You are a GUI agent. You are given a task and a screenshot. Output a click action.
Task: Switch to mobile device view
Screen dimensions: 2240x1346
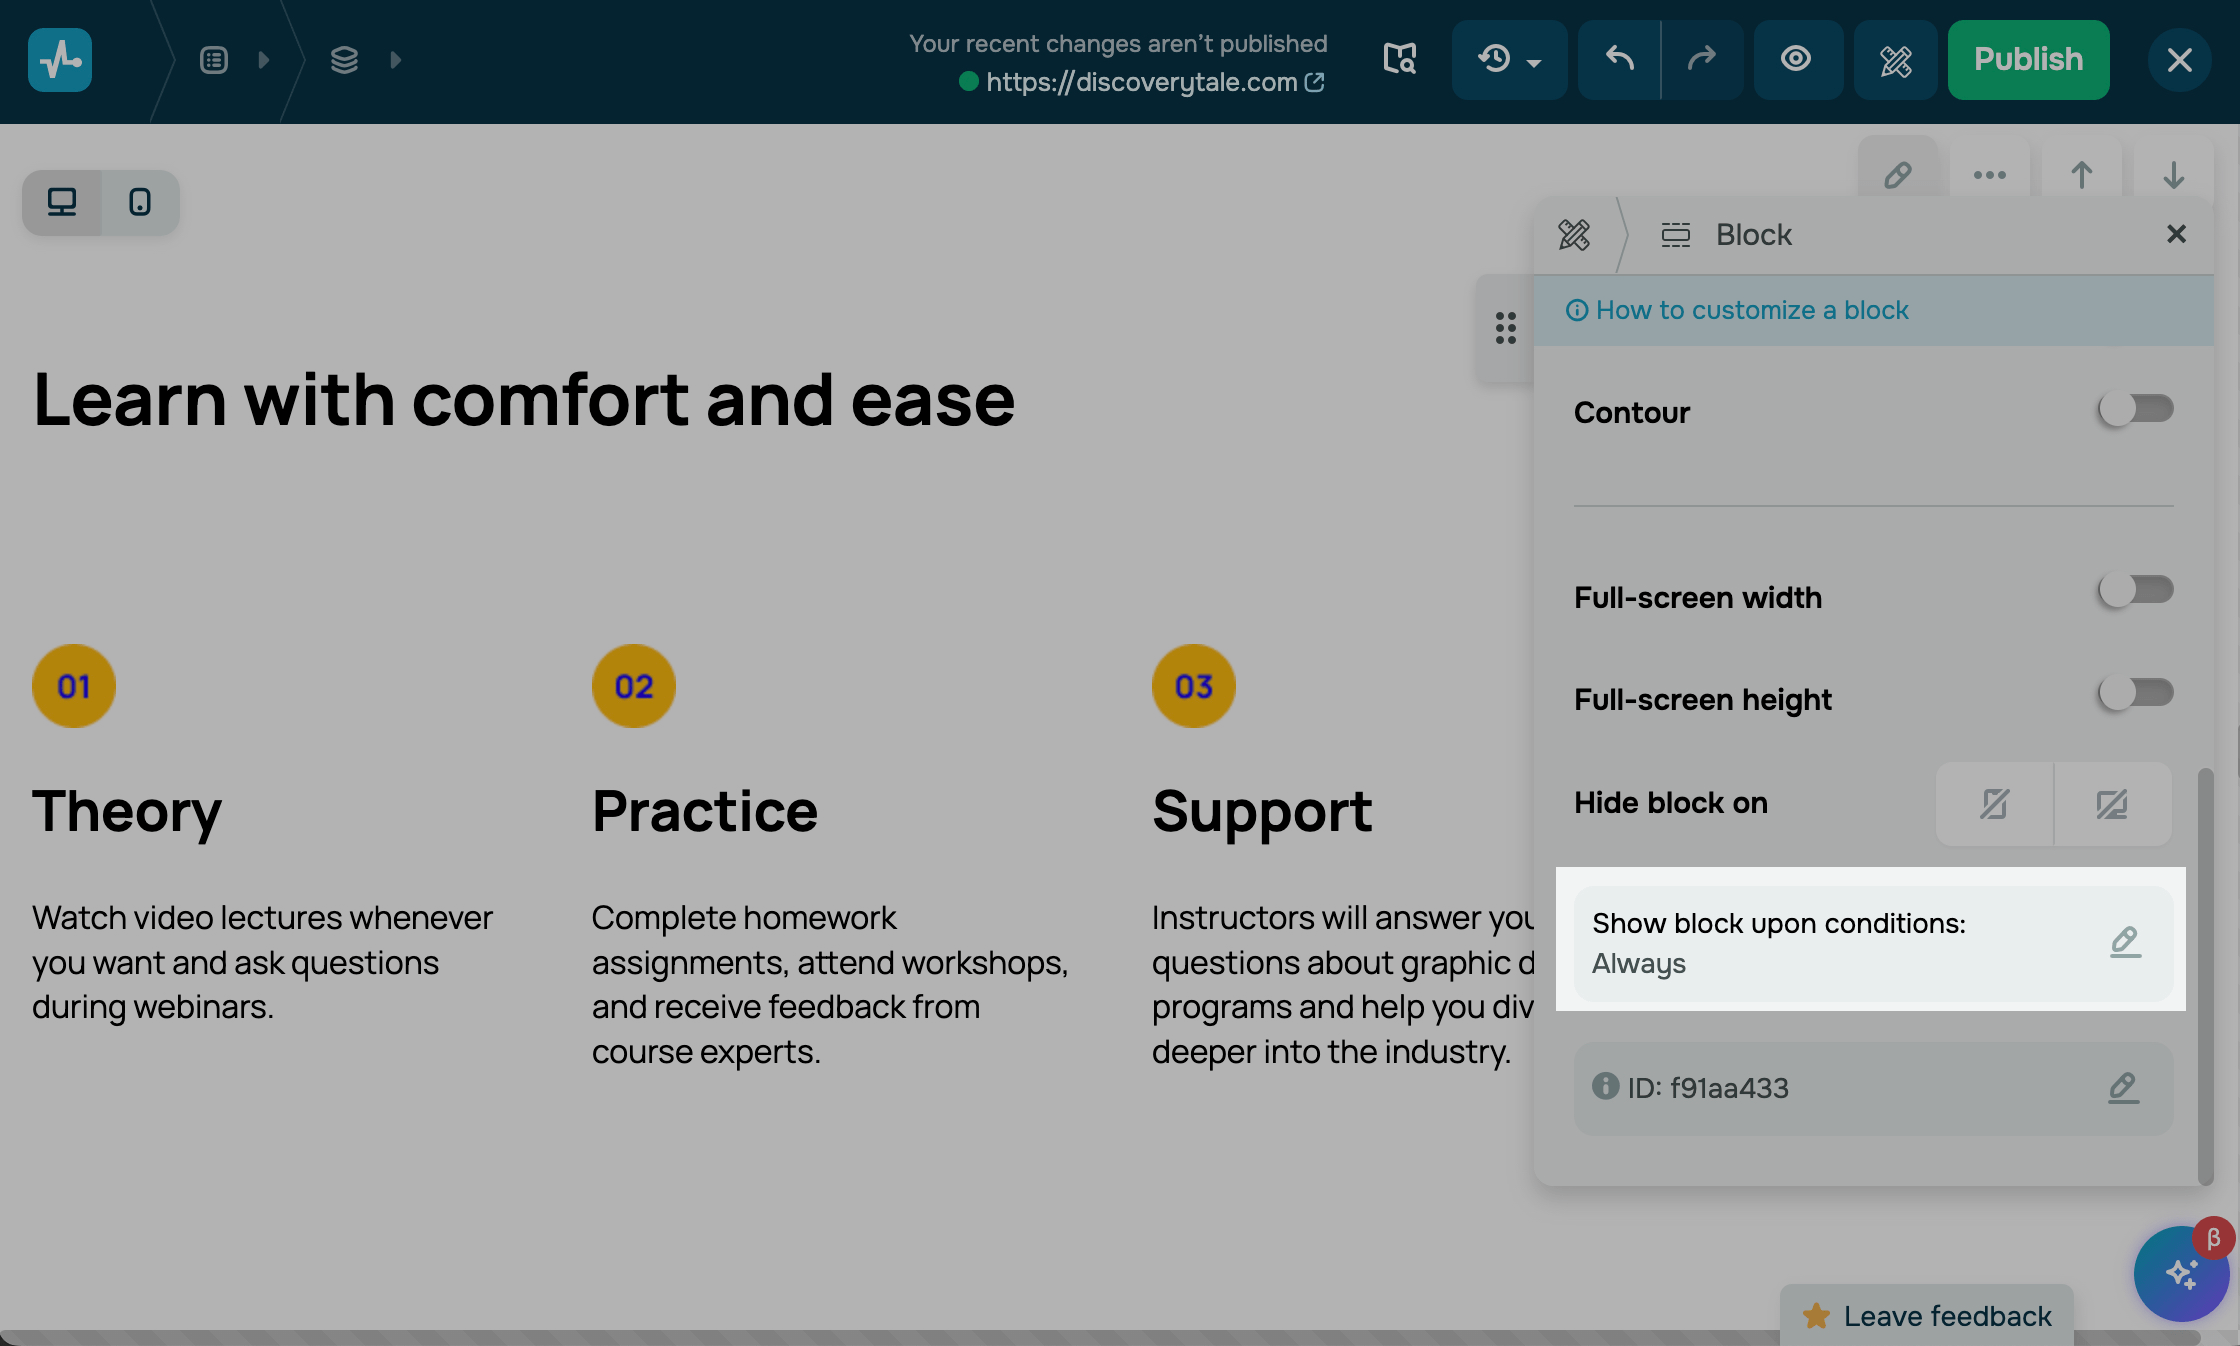tap(140, 202)
